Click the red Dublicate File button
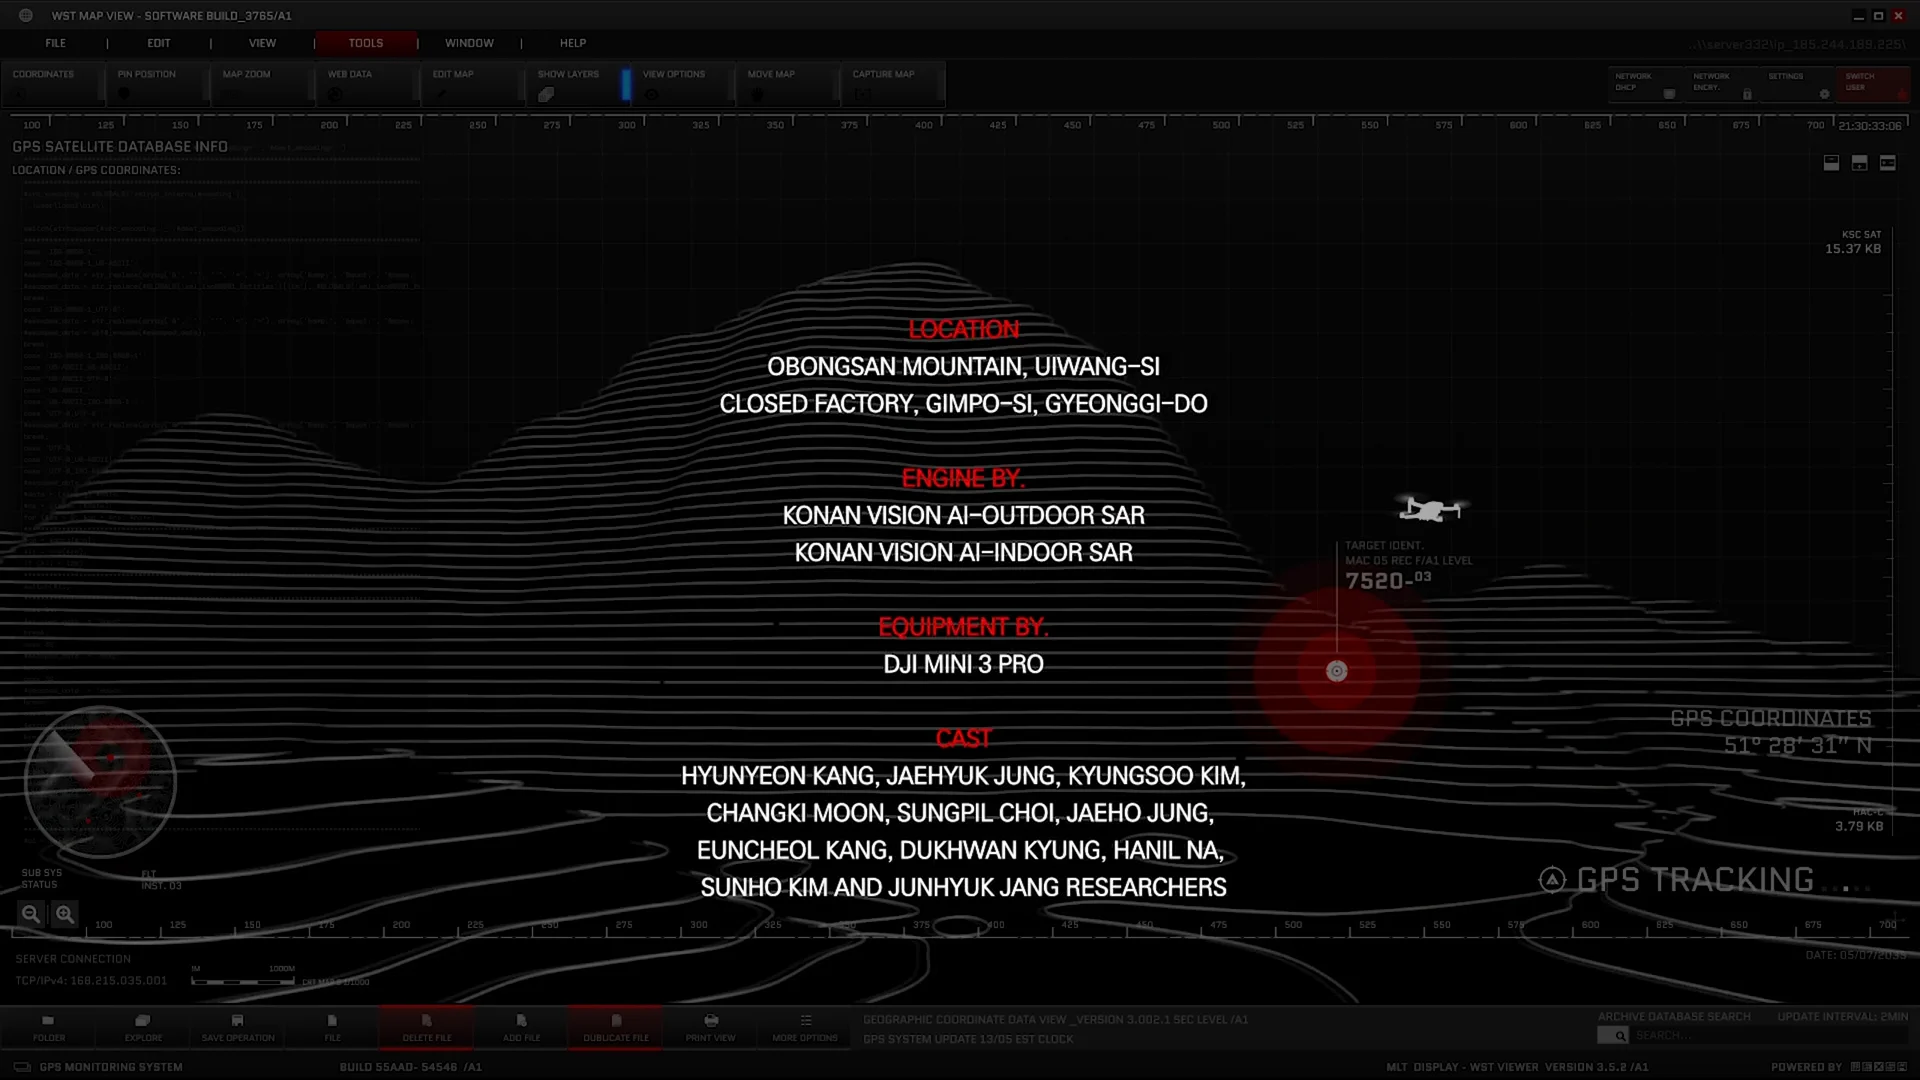This screenshot has height=1080, width=1920. [616, 1028]
